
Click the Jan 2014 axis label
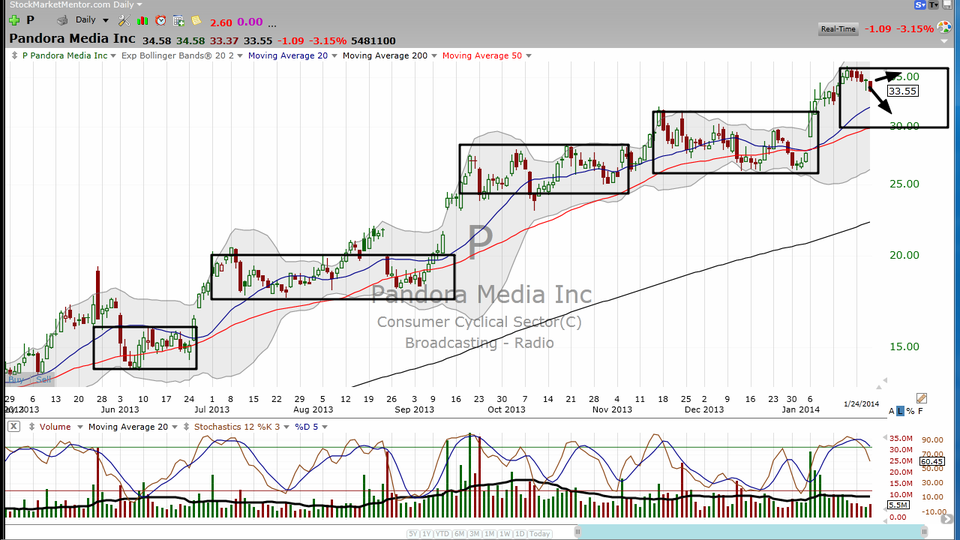(x=800, y=410)
